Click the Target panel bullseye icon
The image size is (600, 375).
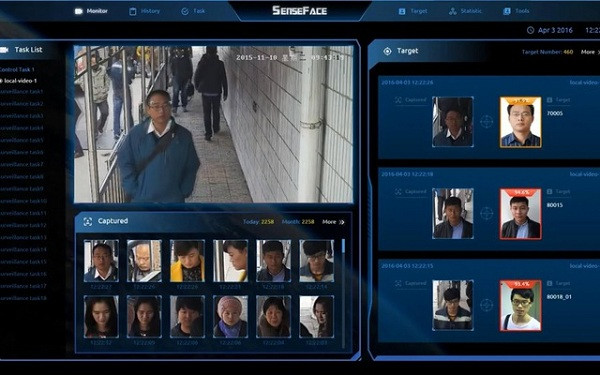coord(387,51)
